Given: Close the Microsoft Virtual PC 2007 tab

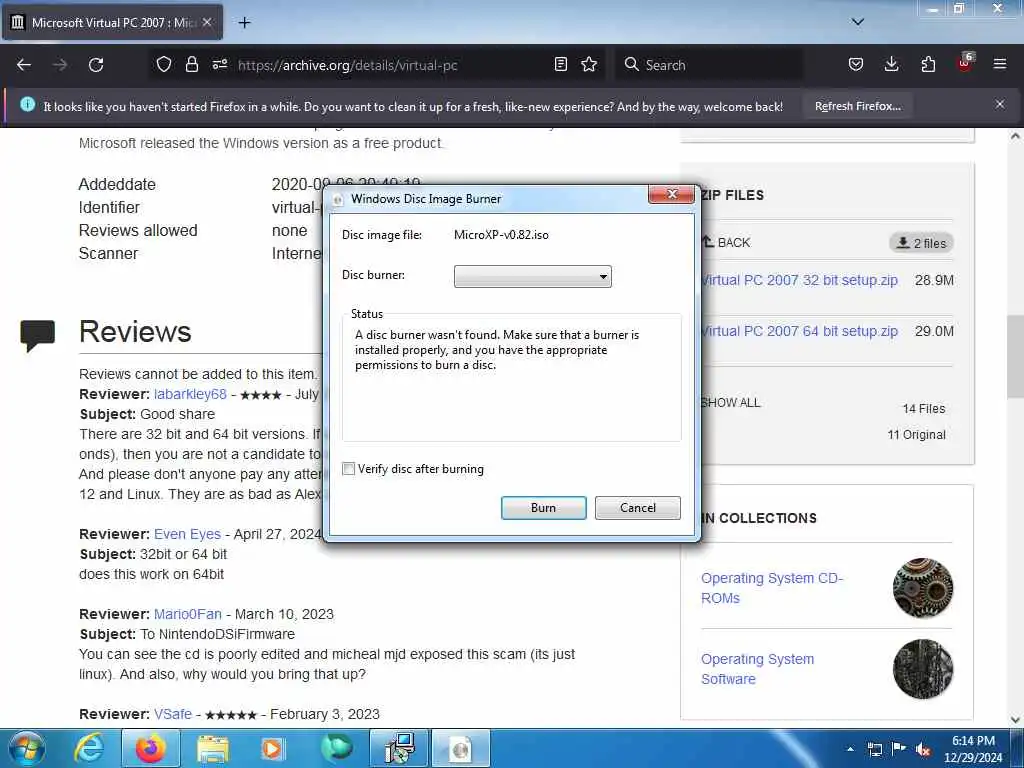Looking at the screenshot, I should (207, 22).
